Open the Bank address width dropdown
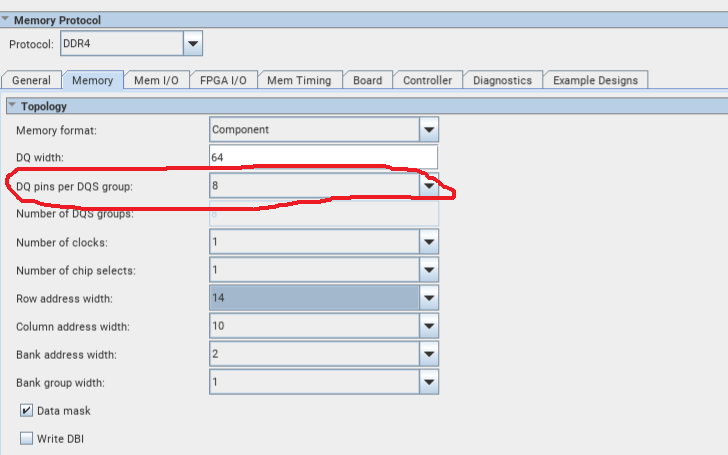 click(429, 354)
